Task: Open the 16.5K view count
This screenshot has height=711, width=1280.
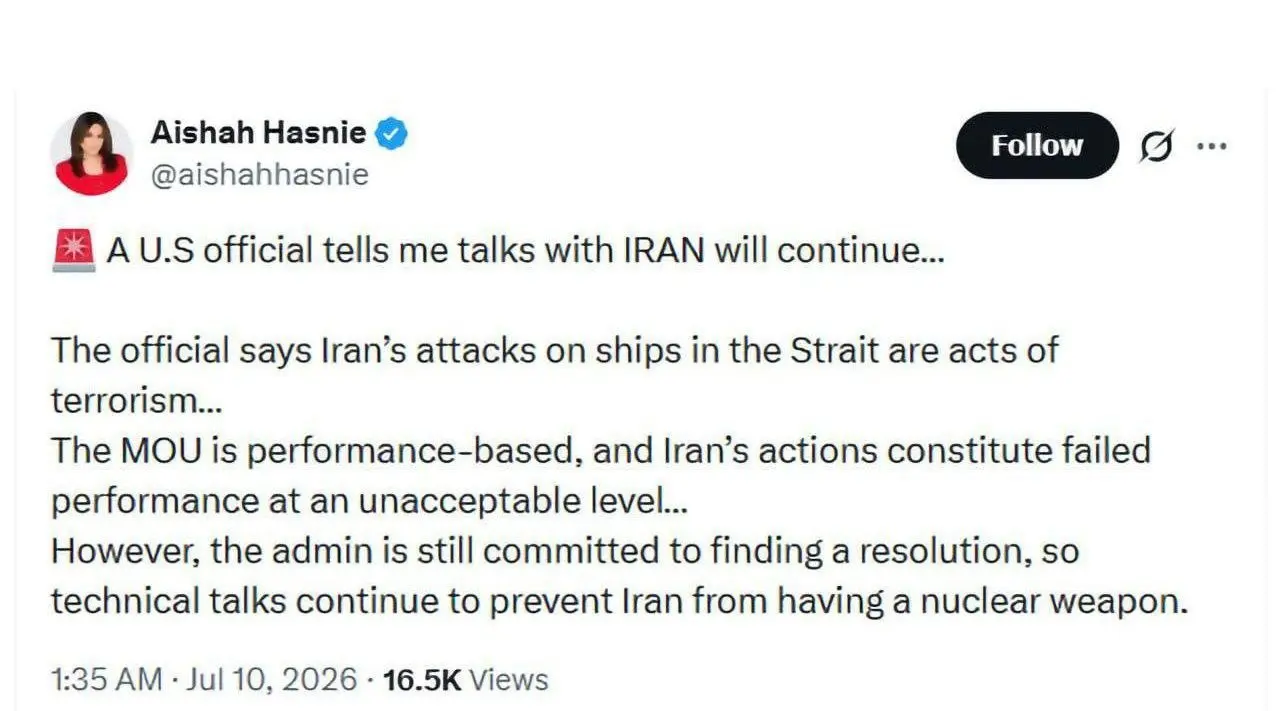Action: [421, 680]
